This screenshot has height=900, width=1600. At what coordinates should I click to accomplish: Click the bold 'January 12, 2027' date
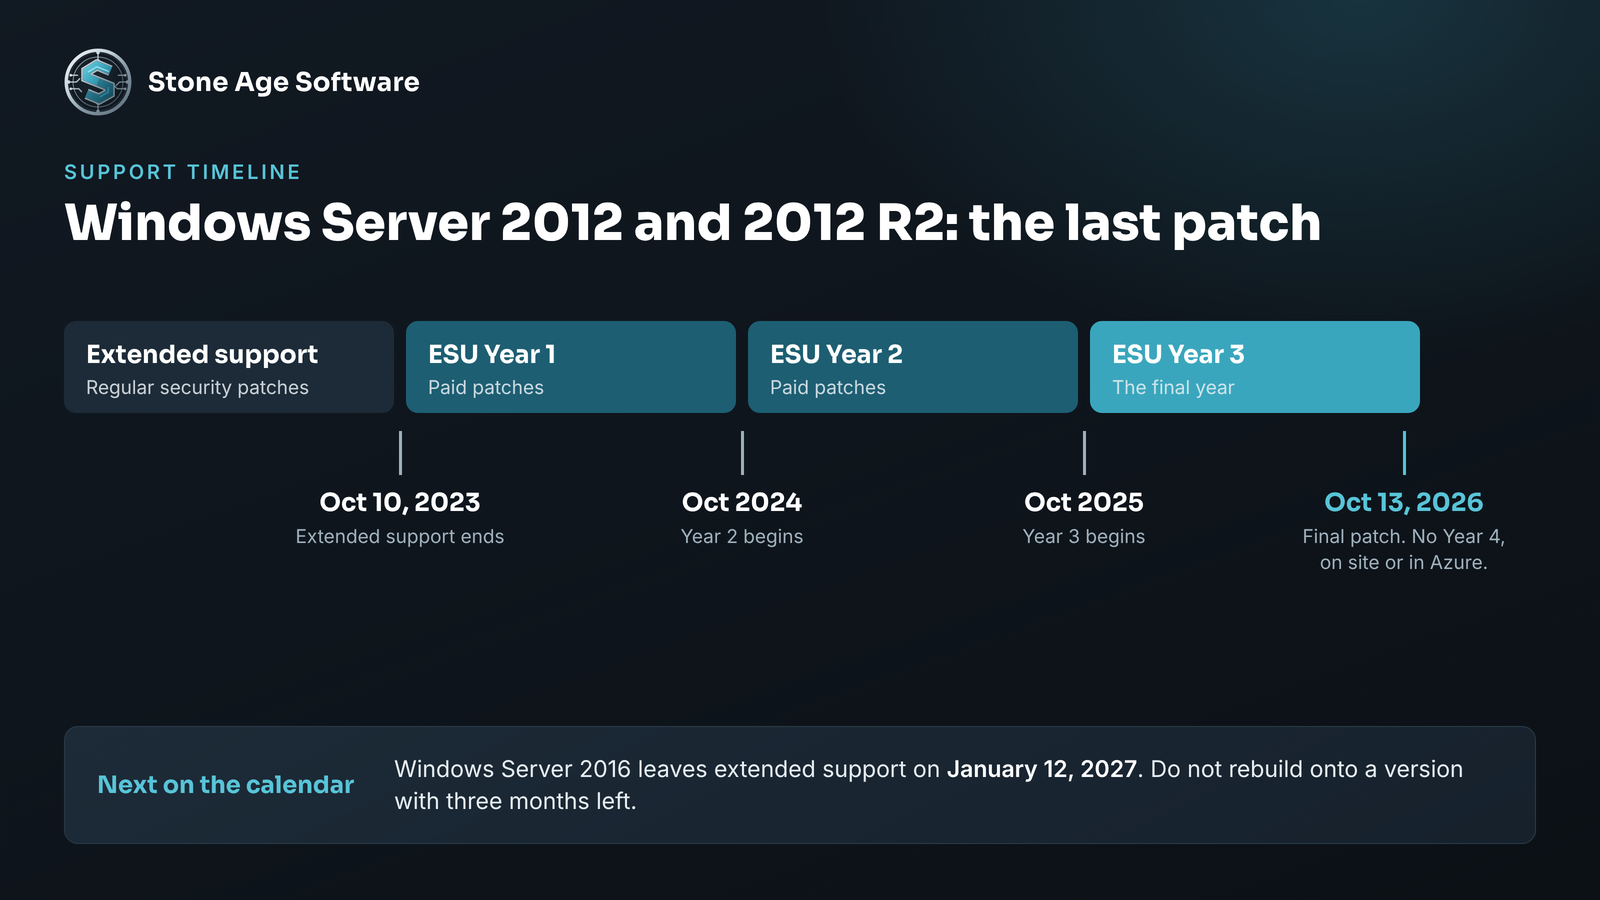tap(1042, 769)
